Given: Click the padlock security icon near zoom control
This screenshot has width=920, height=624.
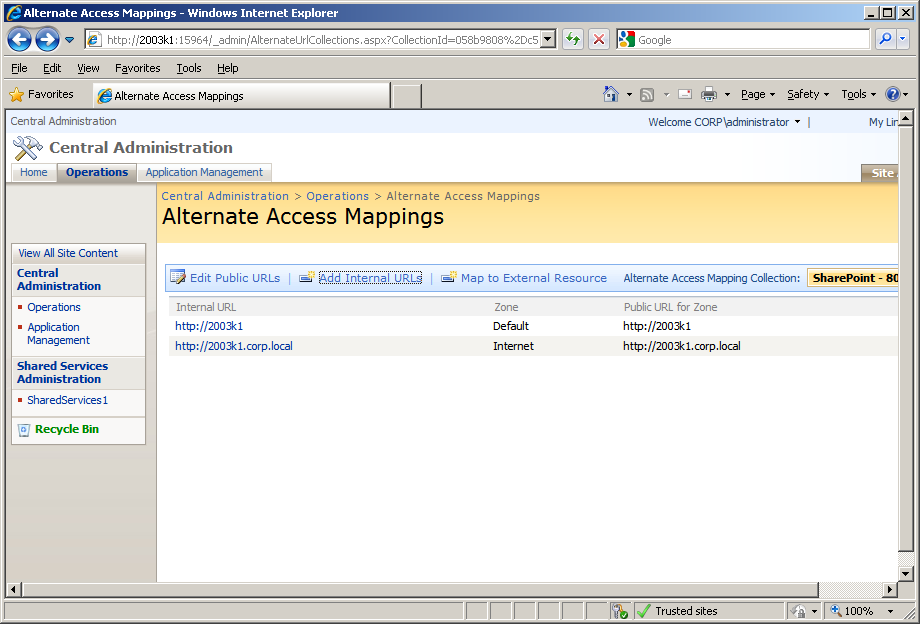Looking at the screenshot, I should point(799,610).
